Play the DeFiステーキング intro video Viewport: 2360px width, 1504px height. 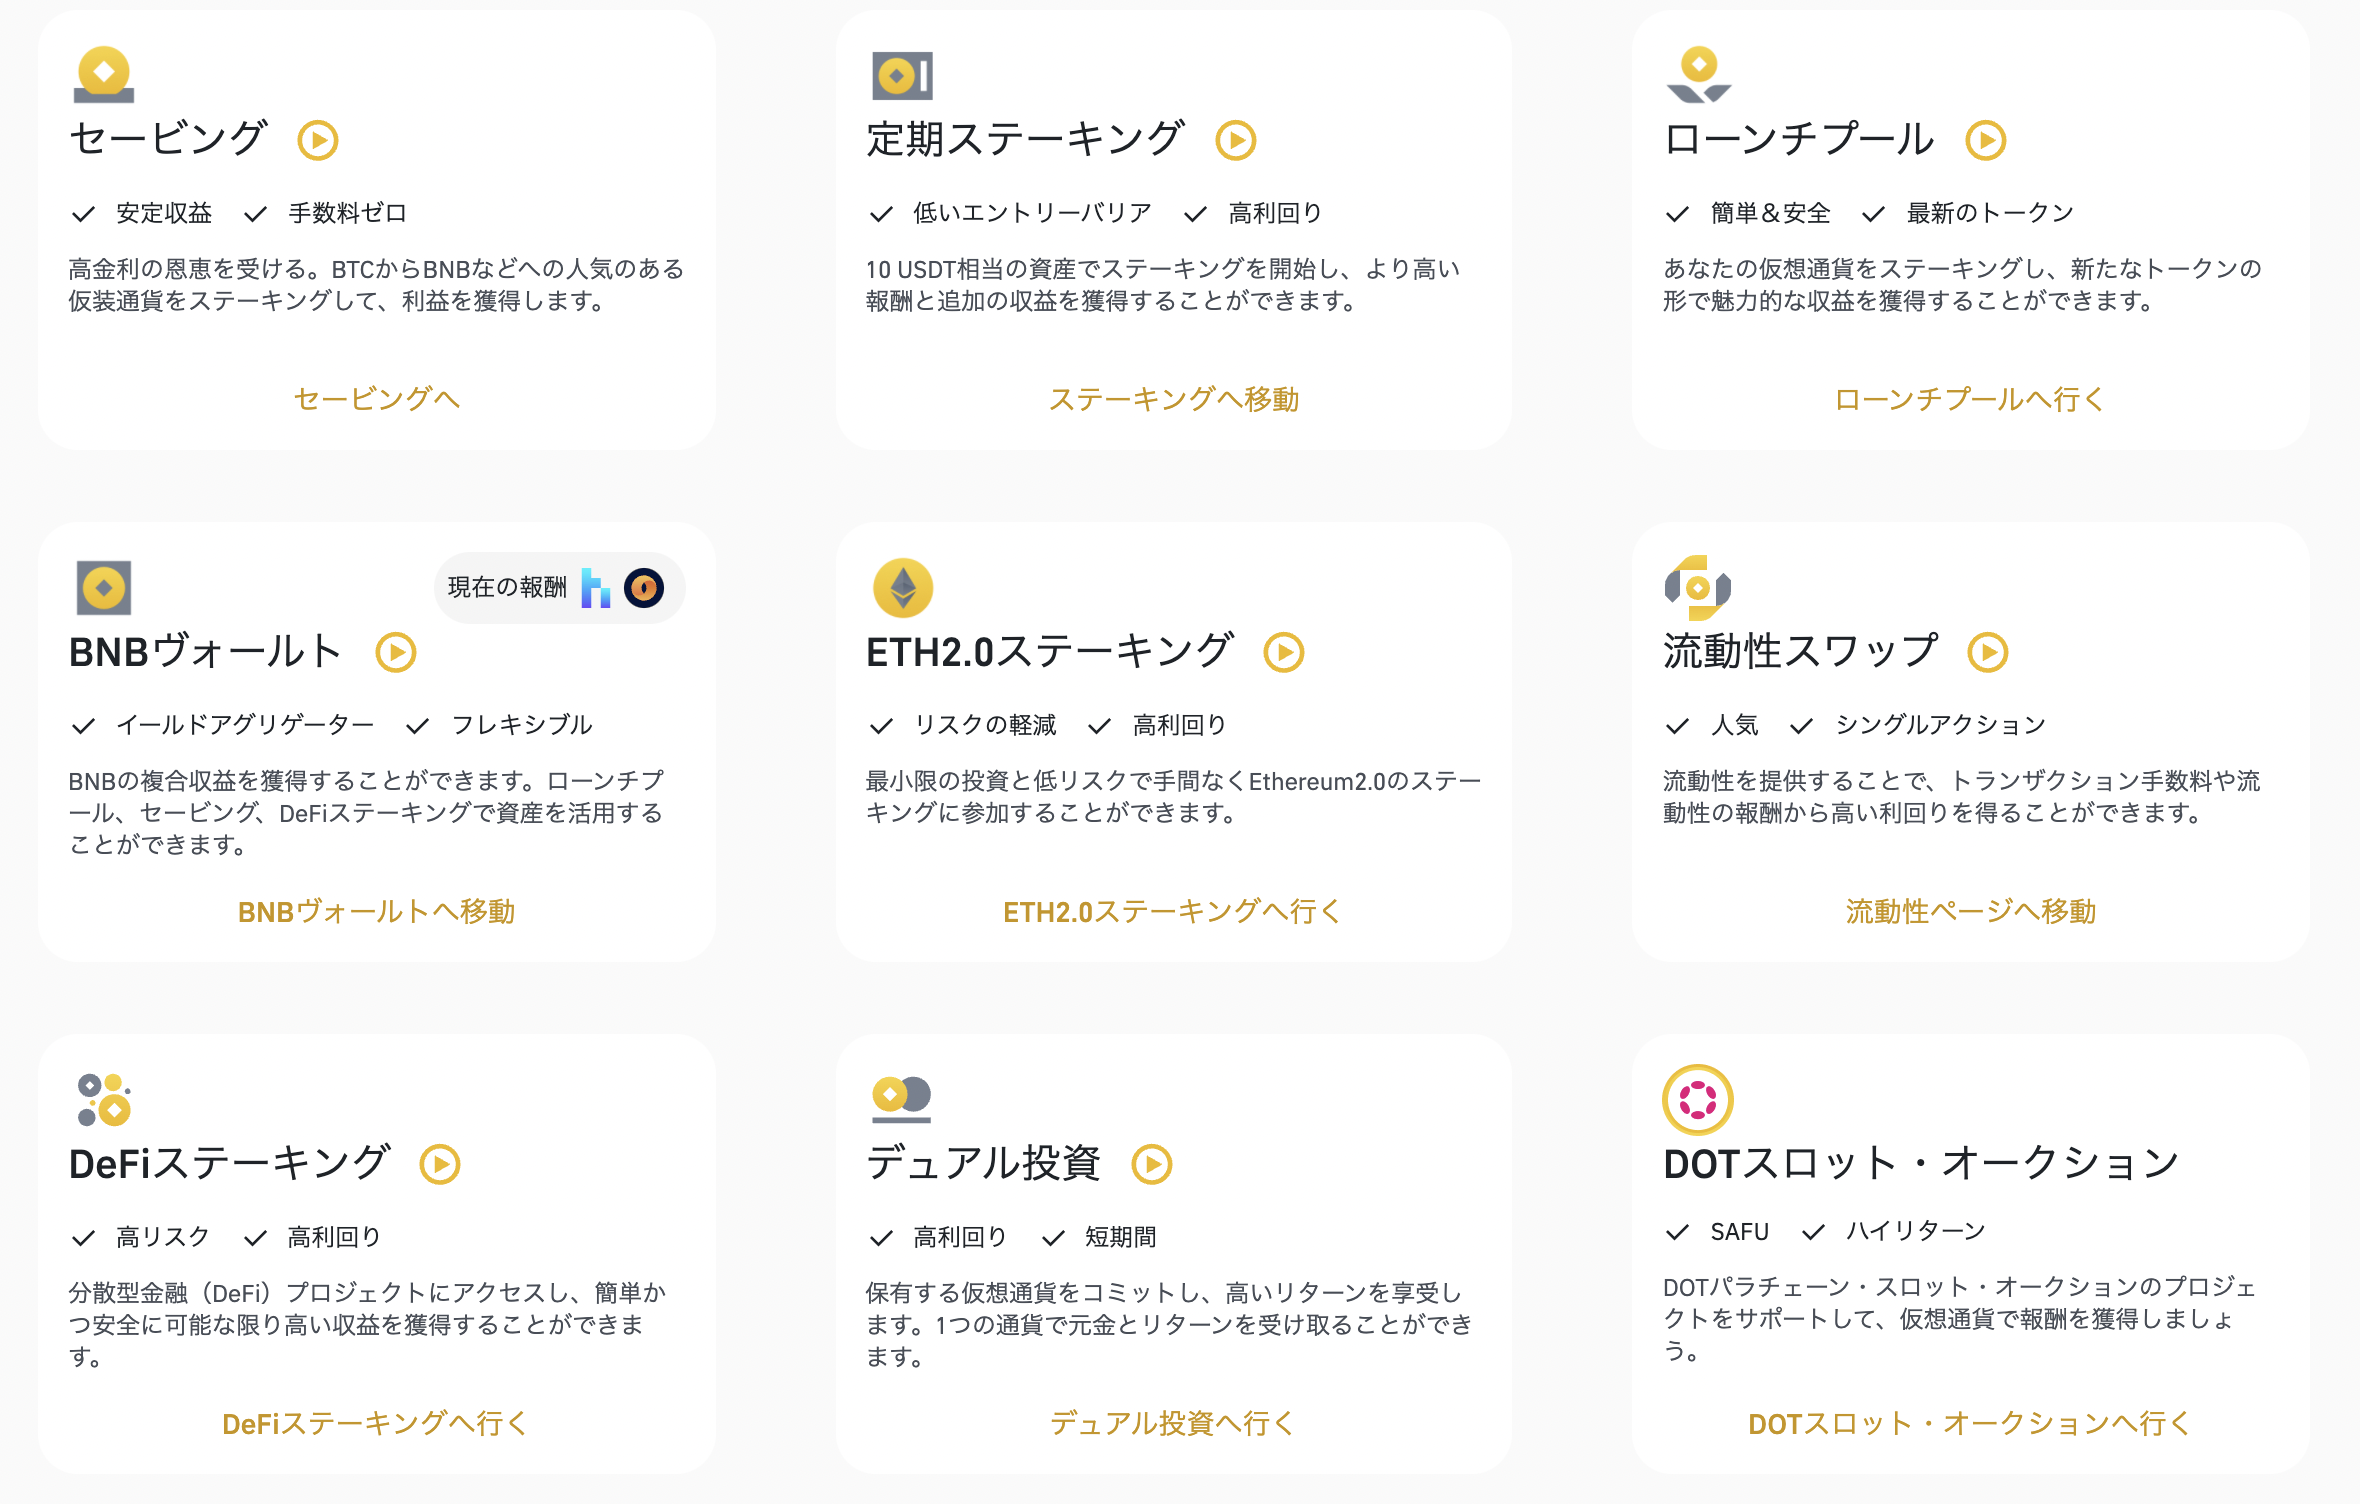click(440, 1163)
